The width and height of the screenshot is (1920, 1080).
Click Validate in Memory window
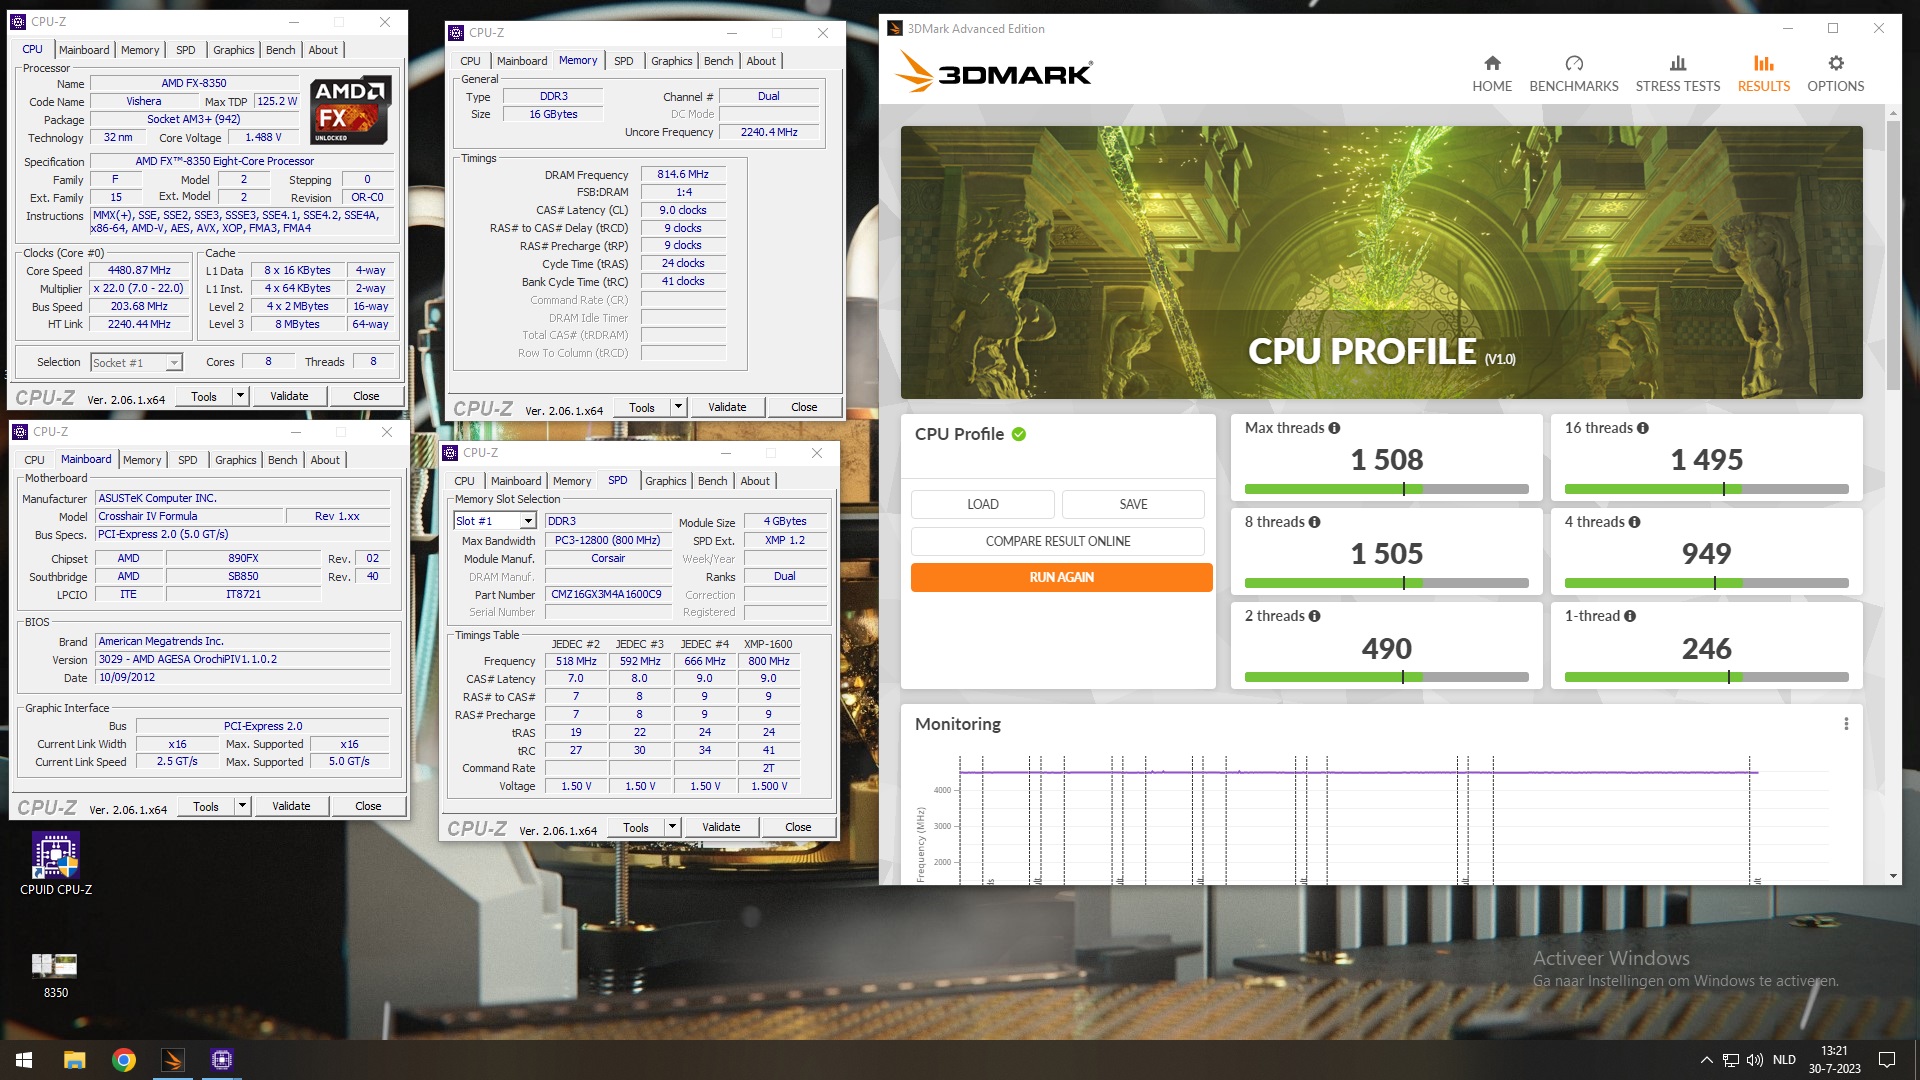pos(727,407)
